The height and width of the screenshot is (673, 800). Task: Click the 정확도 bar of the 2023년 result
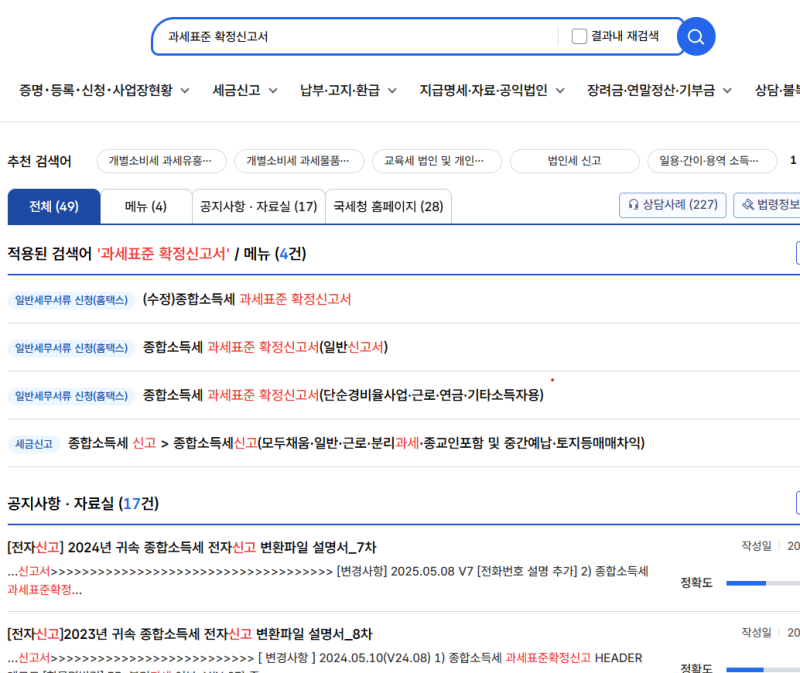pos(763,669)
